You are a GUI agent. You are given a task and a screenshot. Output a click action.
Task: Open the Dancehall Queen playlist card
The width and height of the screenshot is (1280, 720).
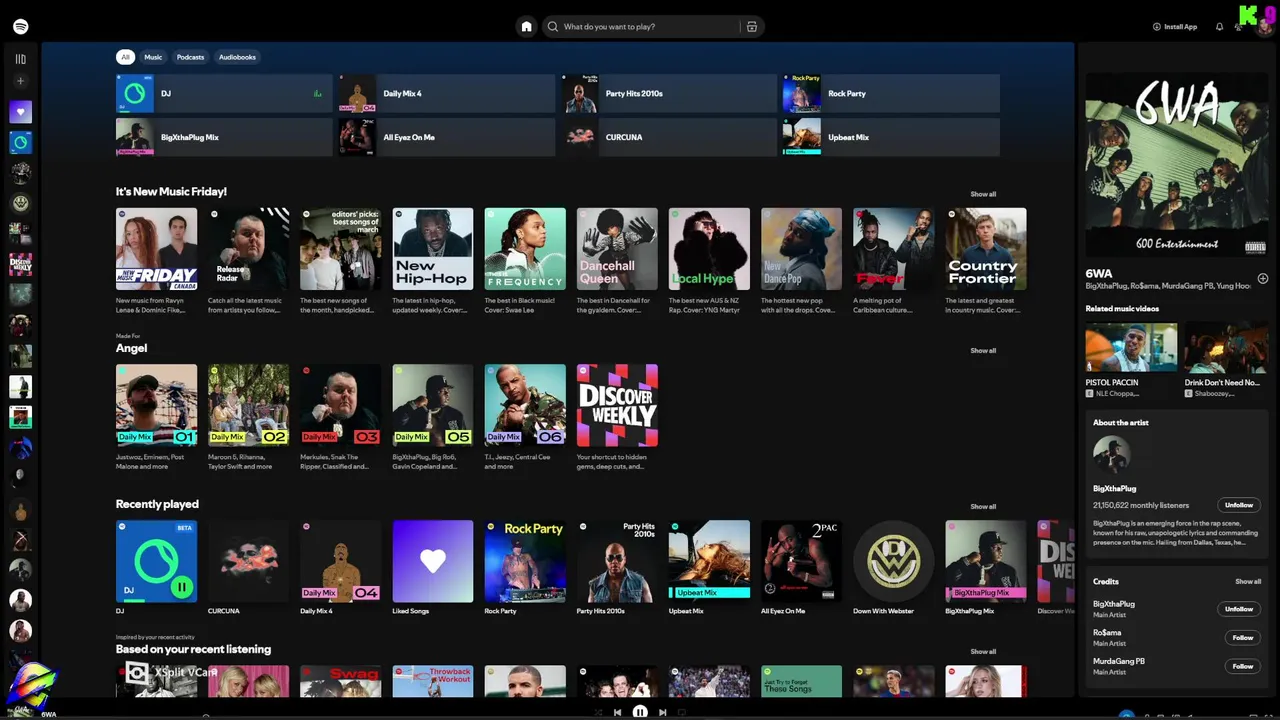pyautogui.click(x=617, y=249)
